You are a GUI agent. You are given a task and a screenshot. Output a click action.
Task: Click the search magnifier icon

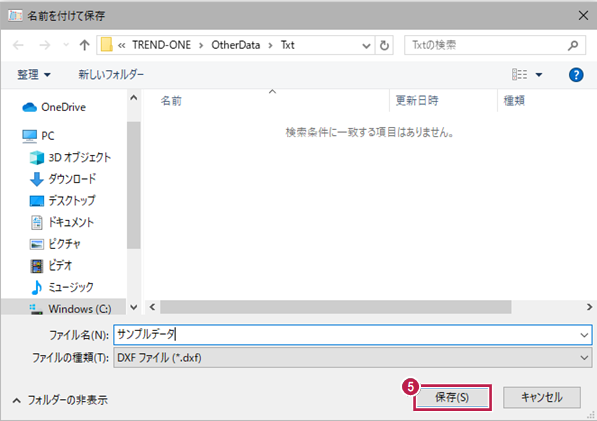point(573,45)
